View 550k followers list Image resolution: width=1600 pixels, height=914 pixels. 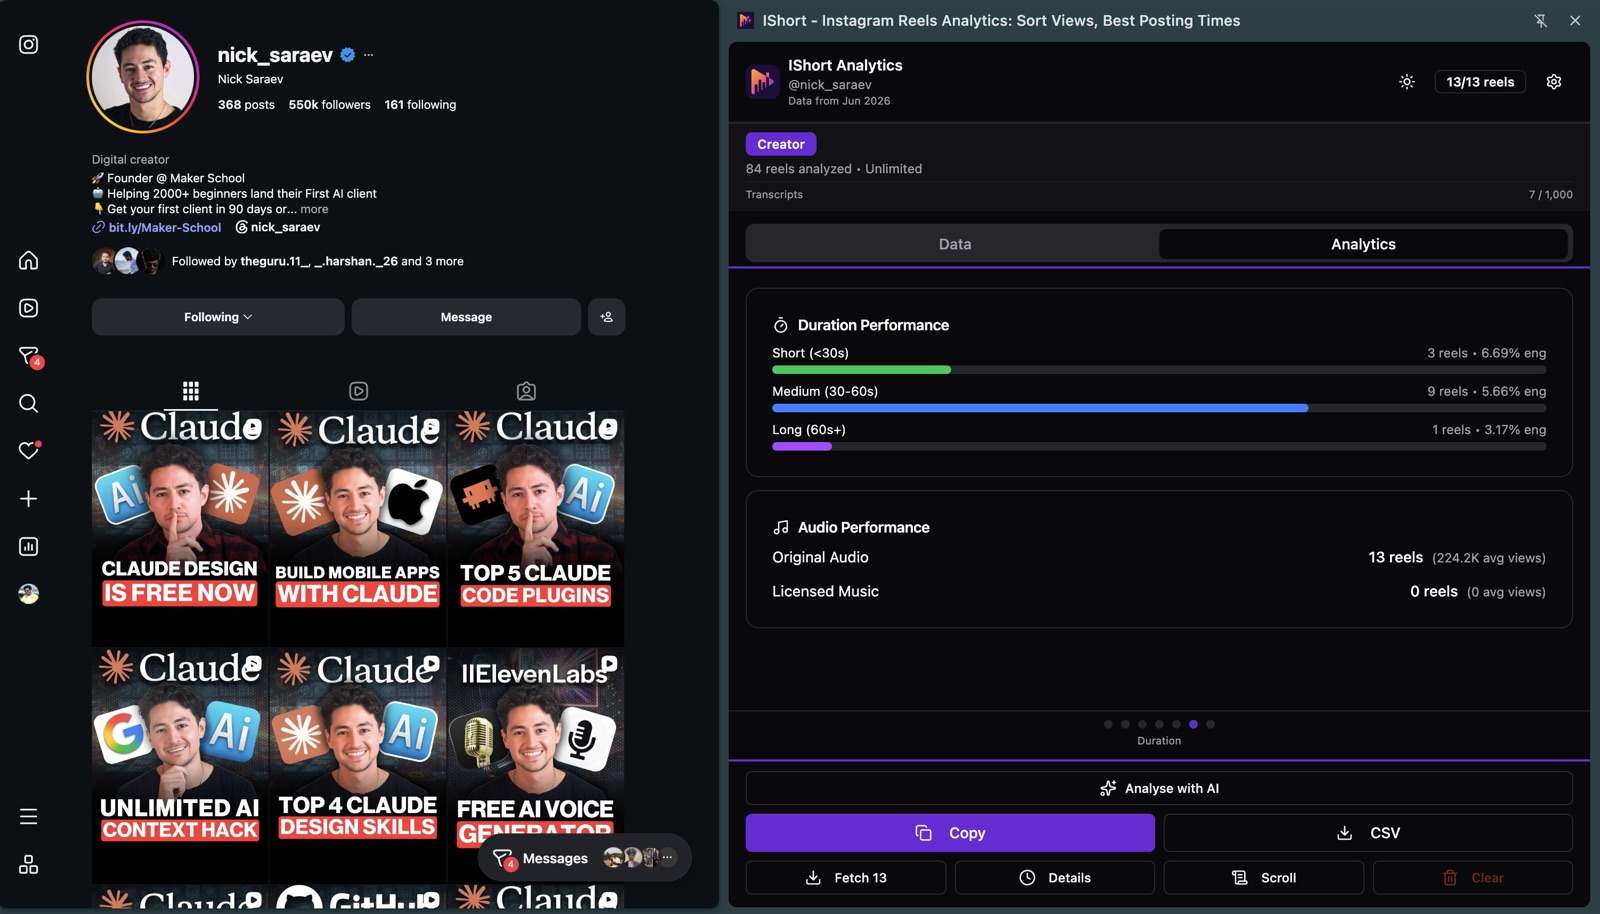(x=329, y=104)
